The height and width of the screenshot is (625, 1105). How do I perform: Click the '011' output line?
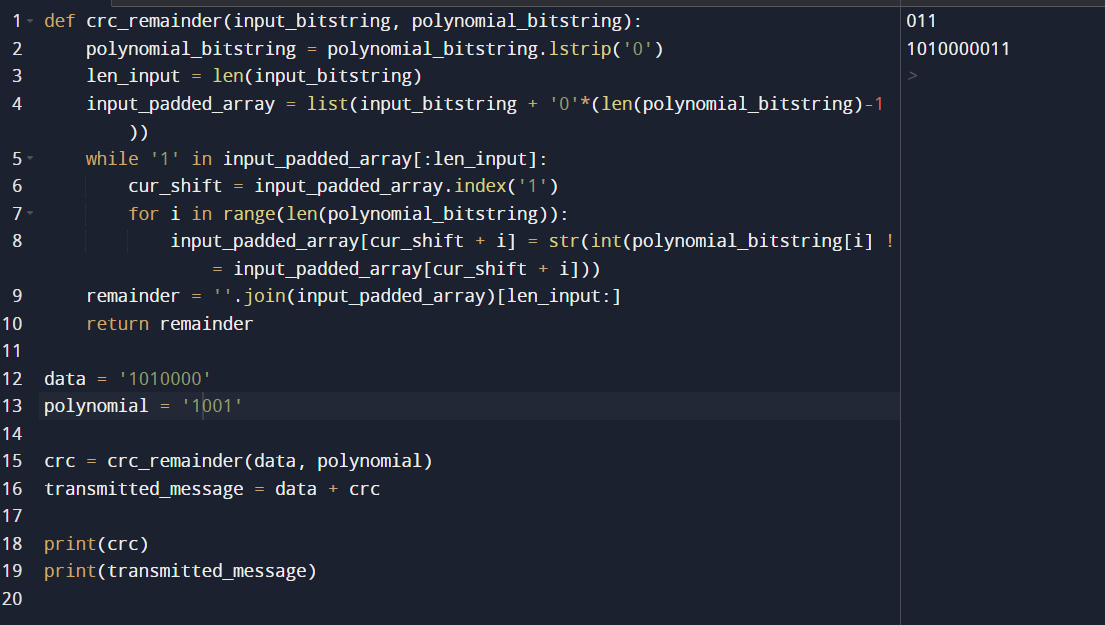[x=921, y=21]
